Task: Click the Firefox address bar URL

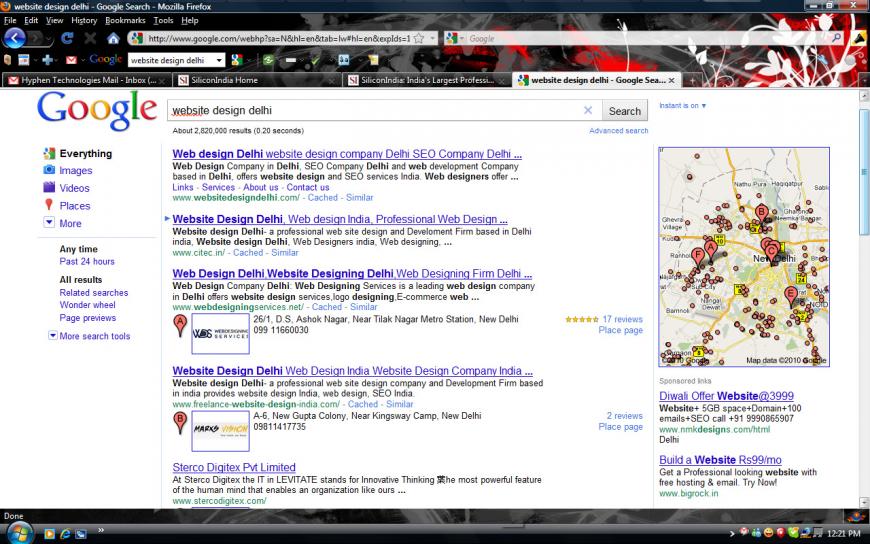Action: click(x=279, y=38)
